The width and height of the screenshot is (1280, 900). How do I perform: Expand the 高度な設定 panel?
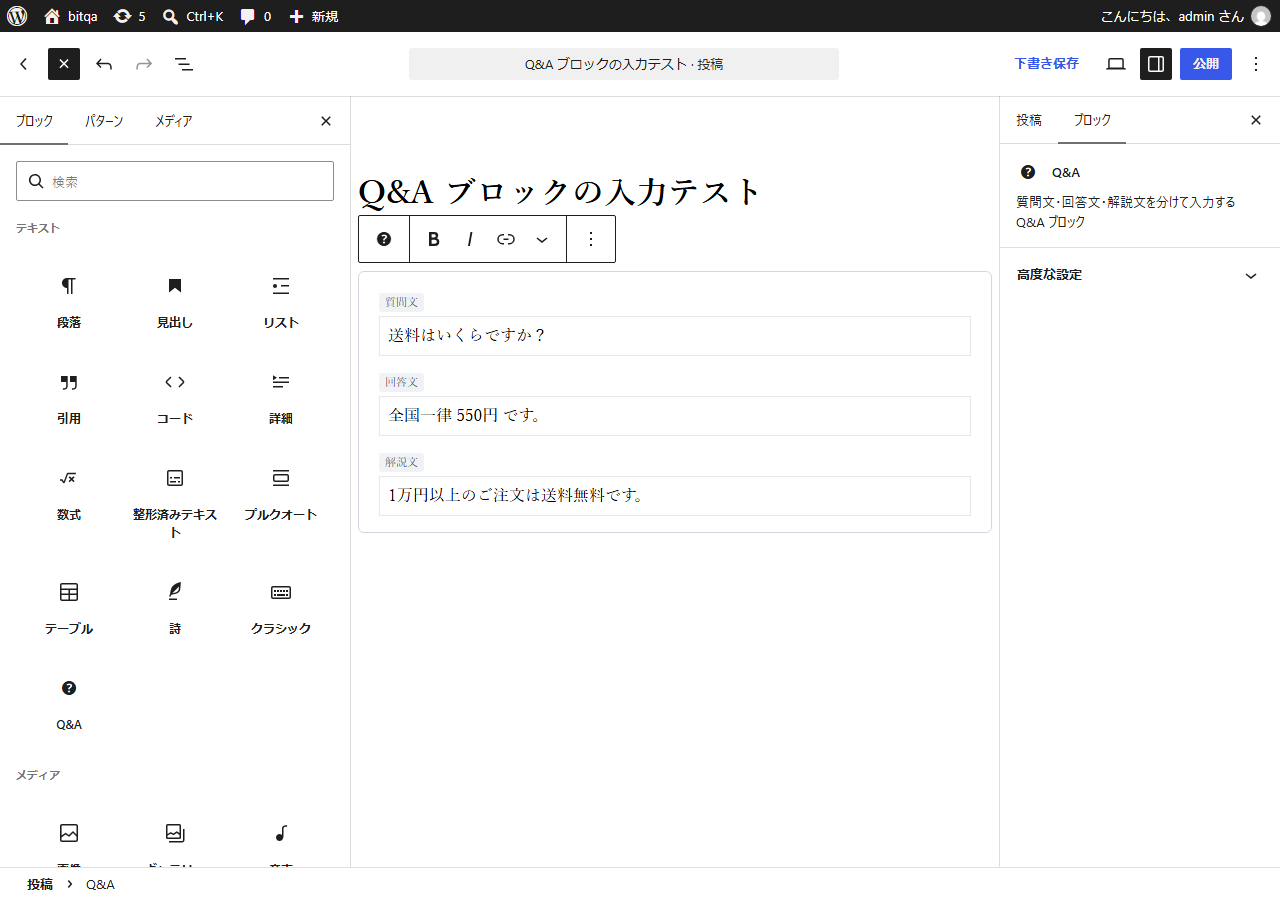1139,275
